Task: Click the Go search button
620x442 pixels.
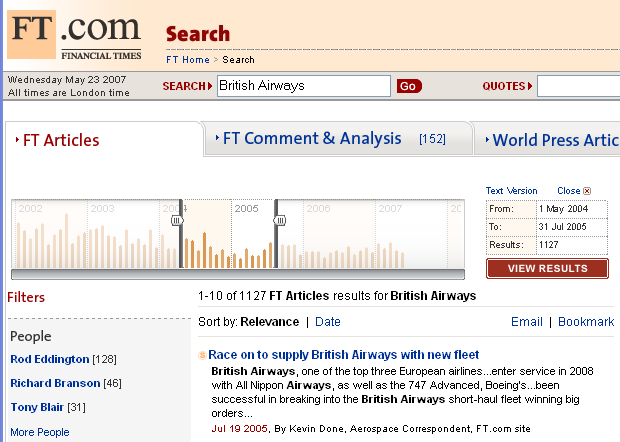Action: click(x=409, y=86)
